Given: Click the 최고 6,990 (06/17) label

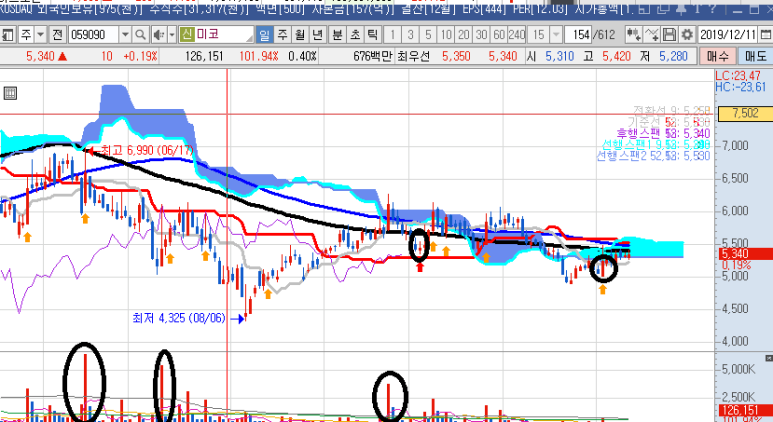Looking at the screenshot, I should pos(147,150).
